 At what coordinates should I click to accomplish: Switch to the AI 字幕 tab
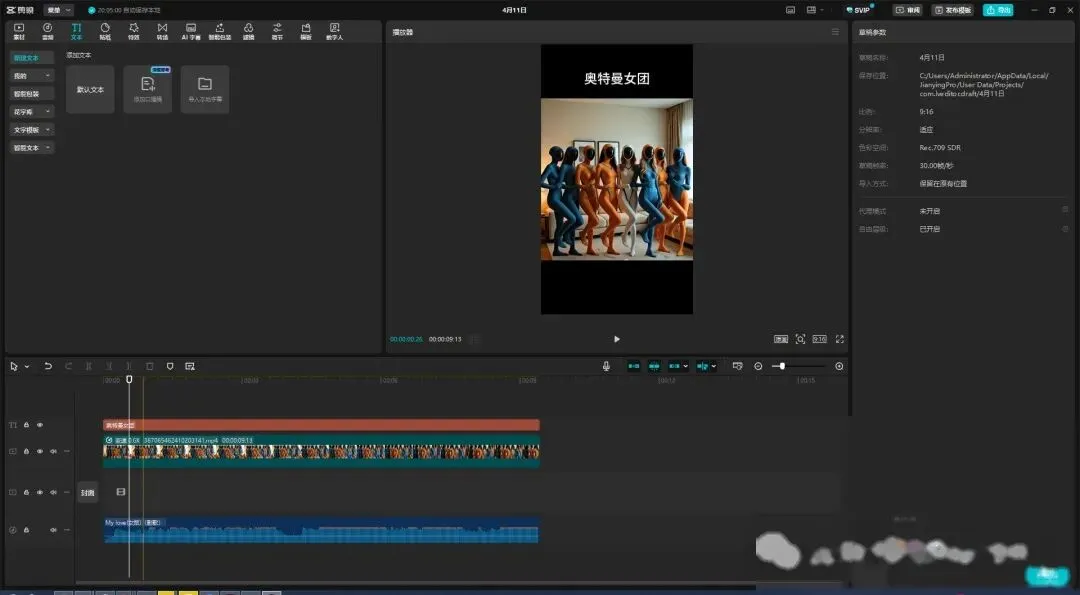(191, 31)
